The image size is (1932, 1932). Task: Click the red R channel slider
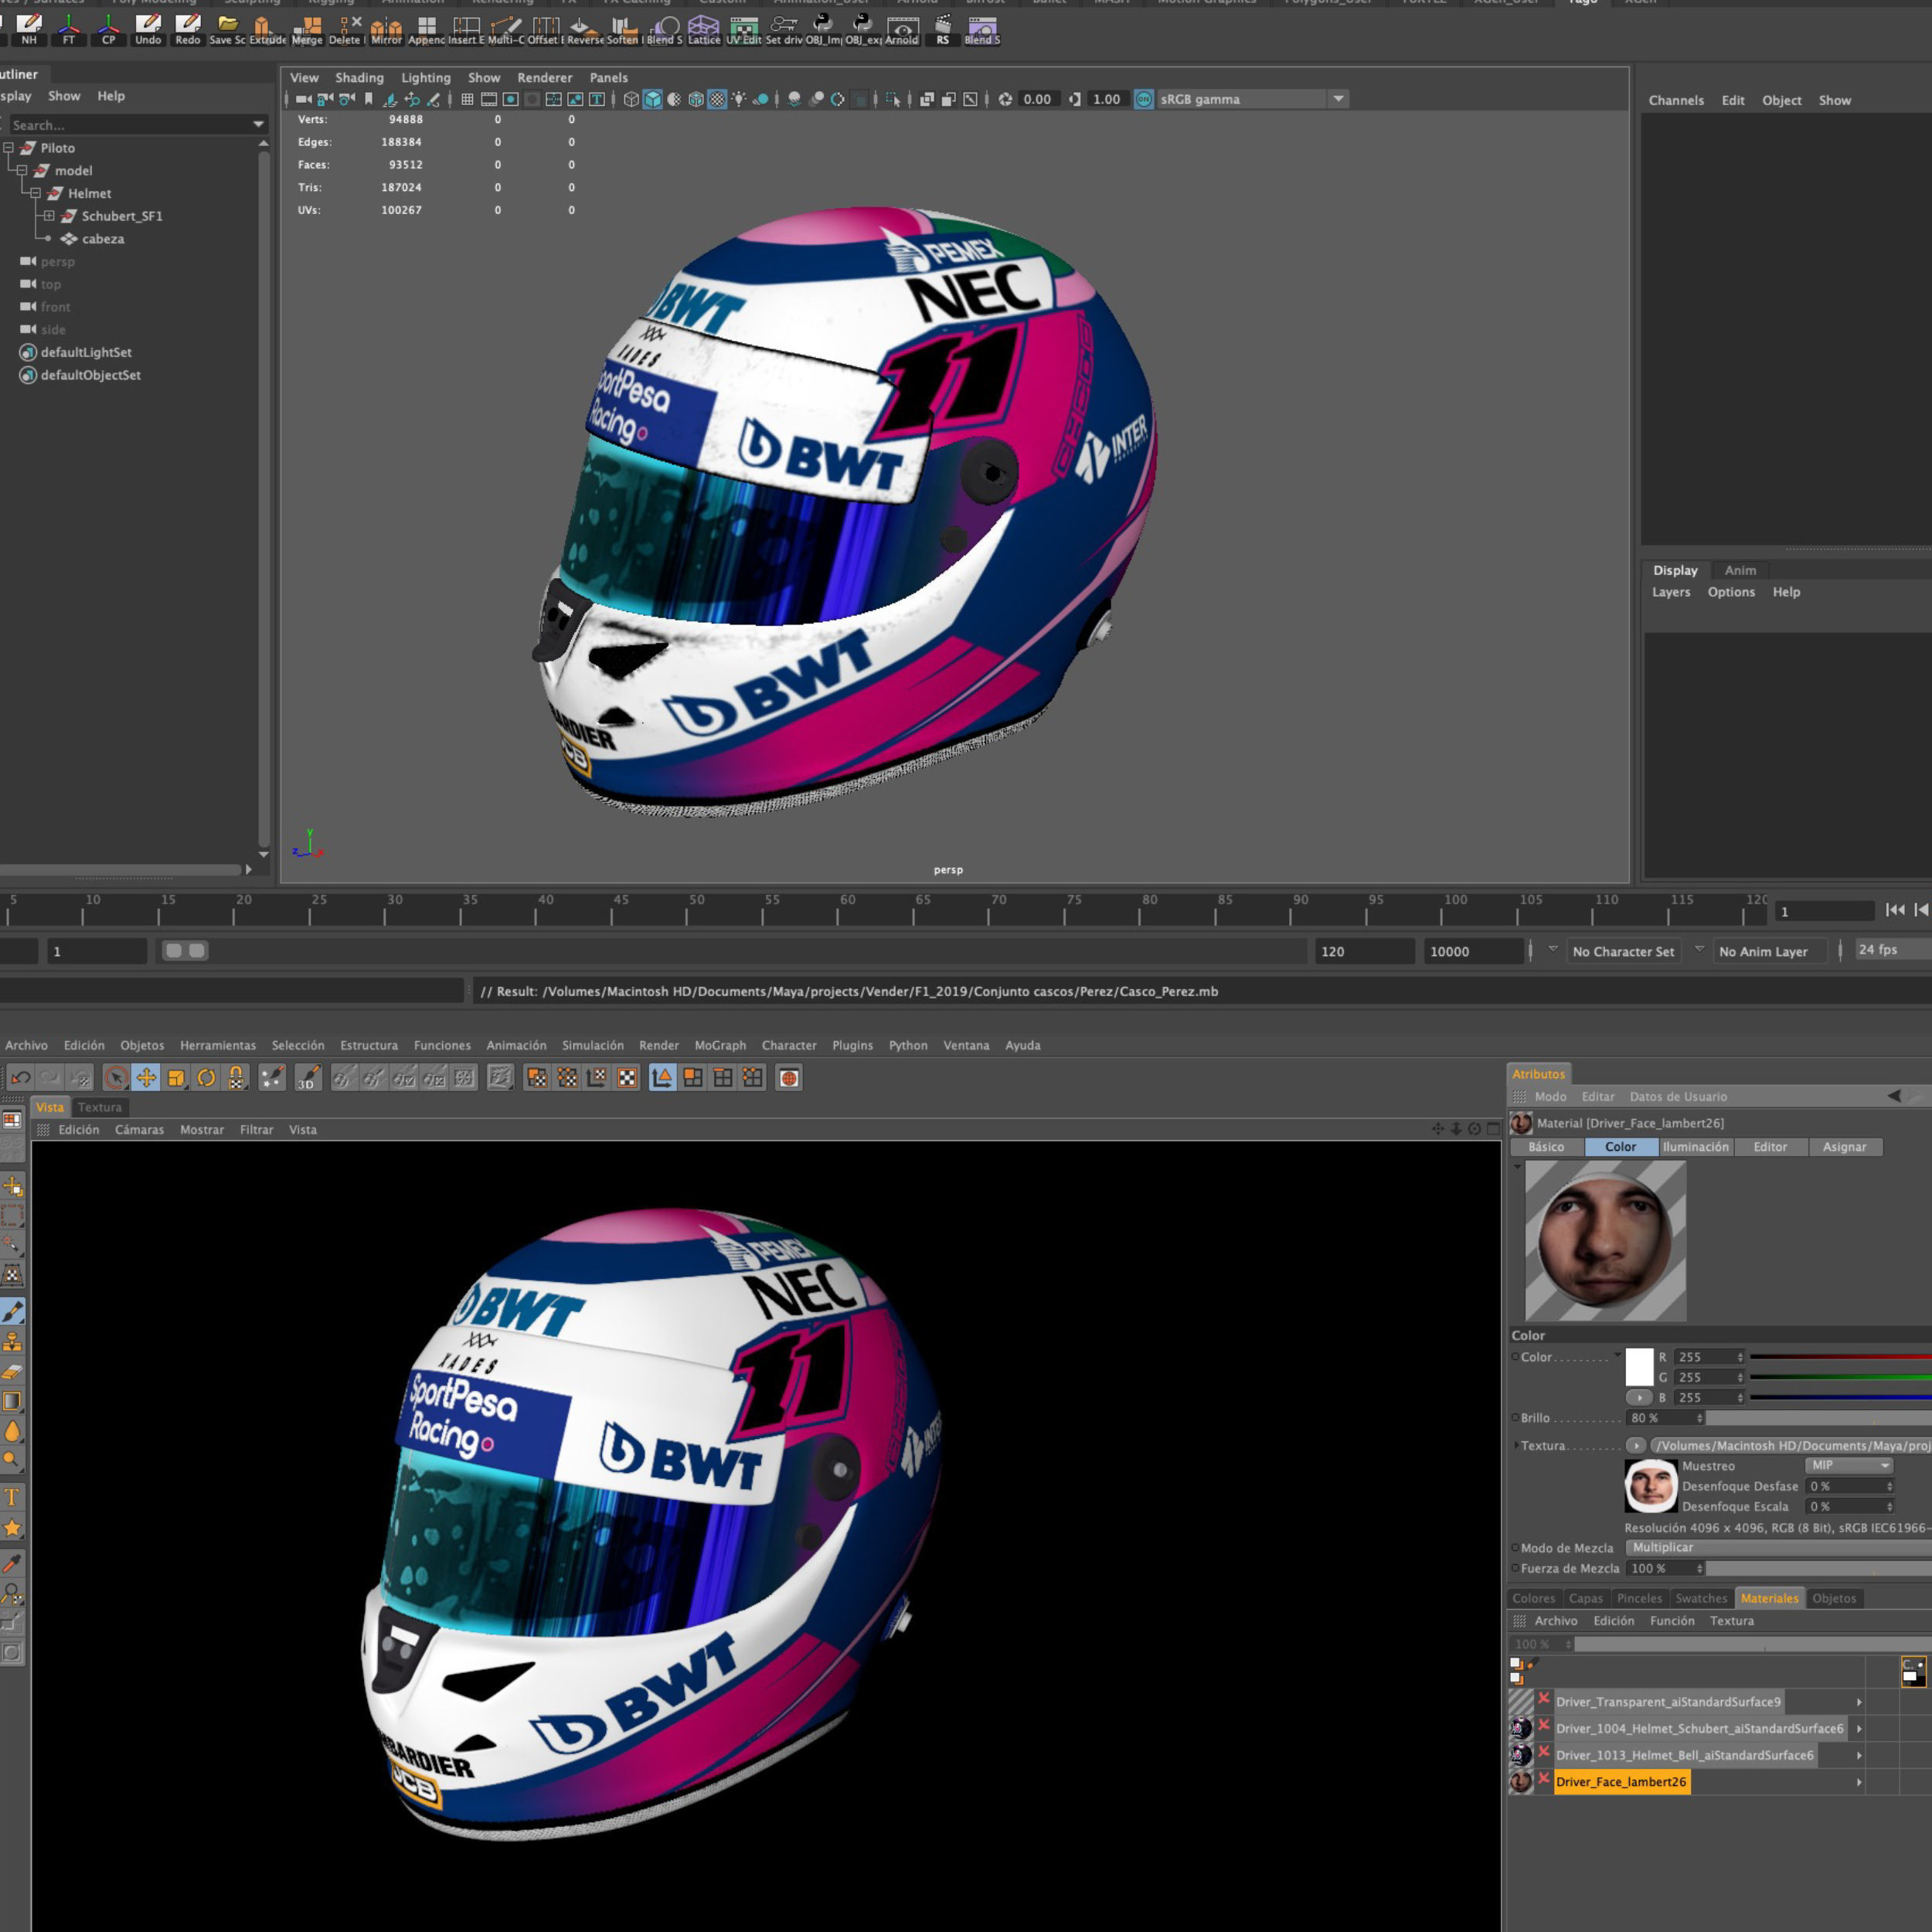point(1840,1357)
